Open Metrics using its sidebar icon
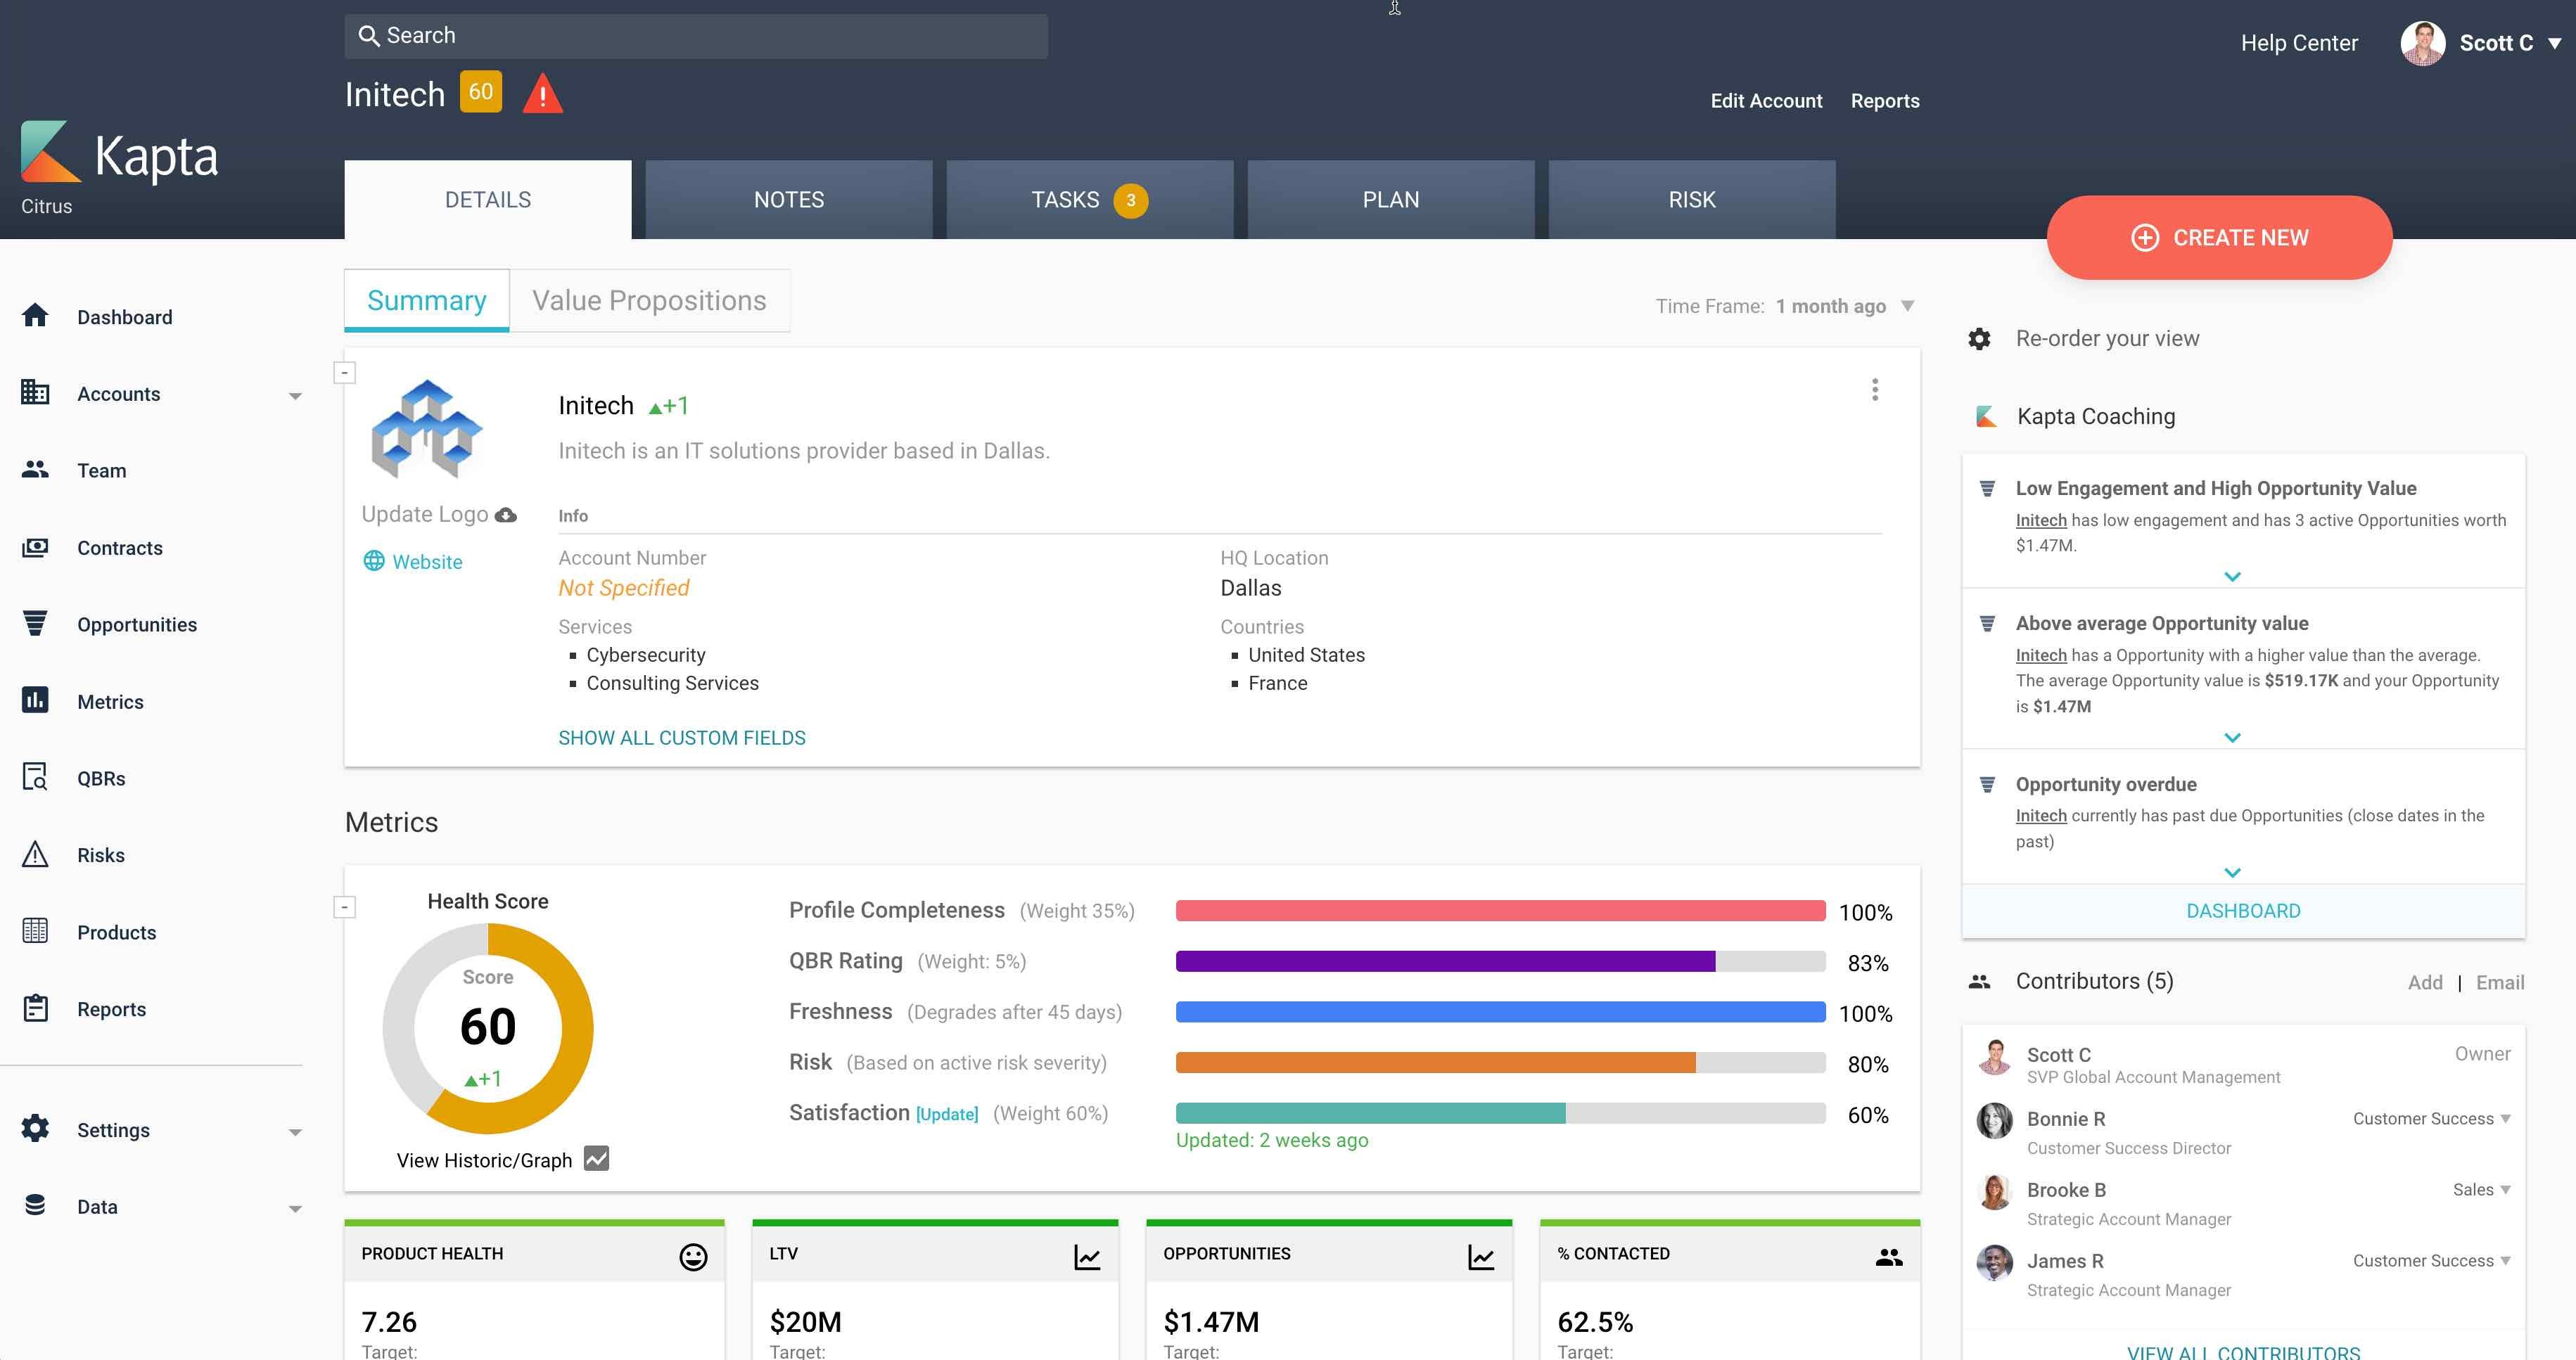 34,700
